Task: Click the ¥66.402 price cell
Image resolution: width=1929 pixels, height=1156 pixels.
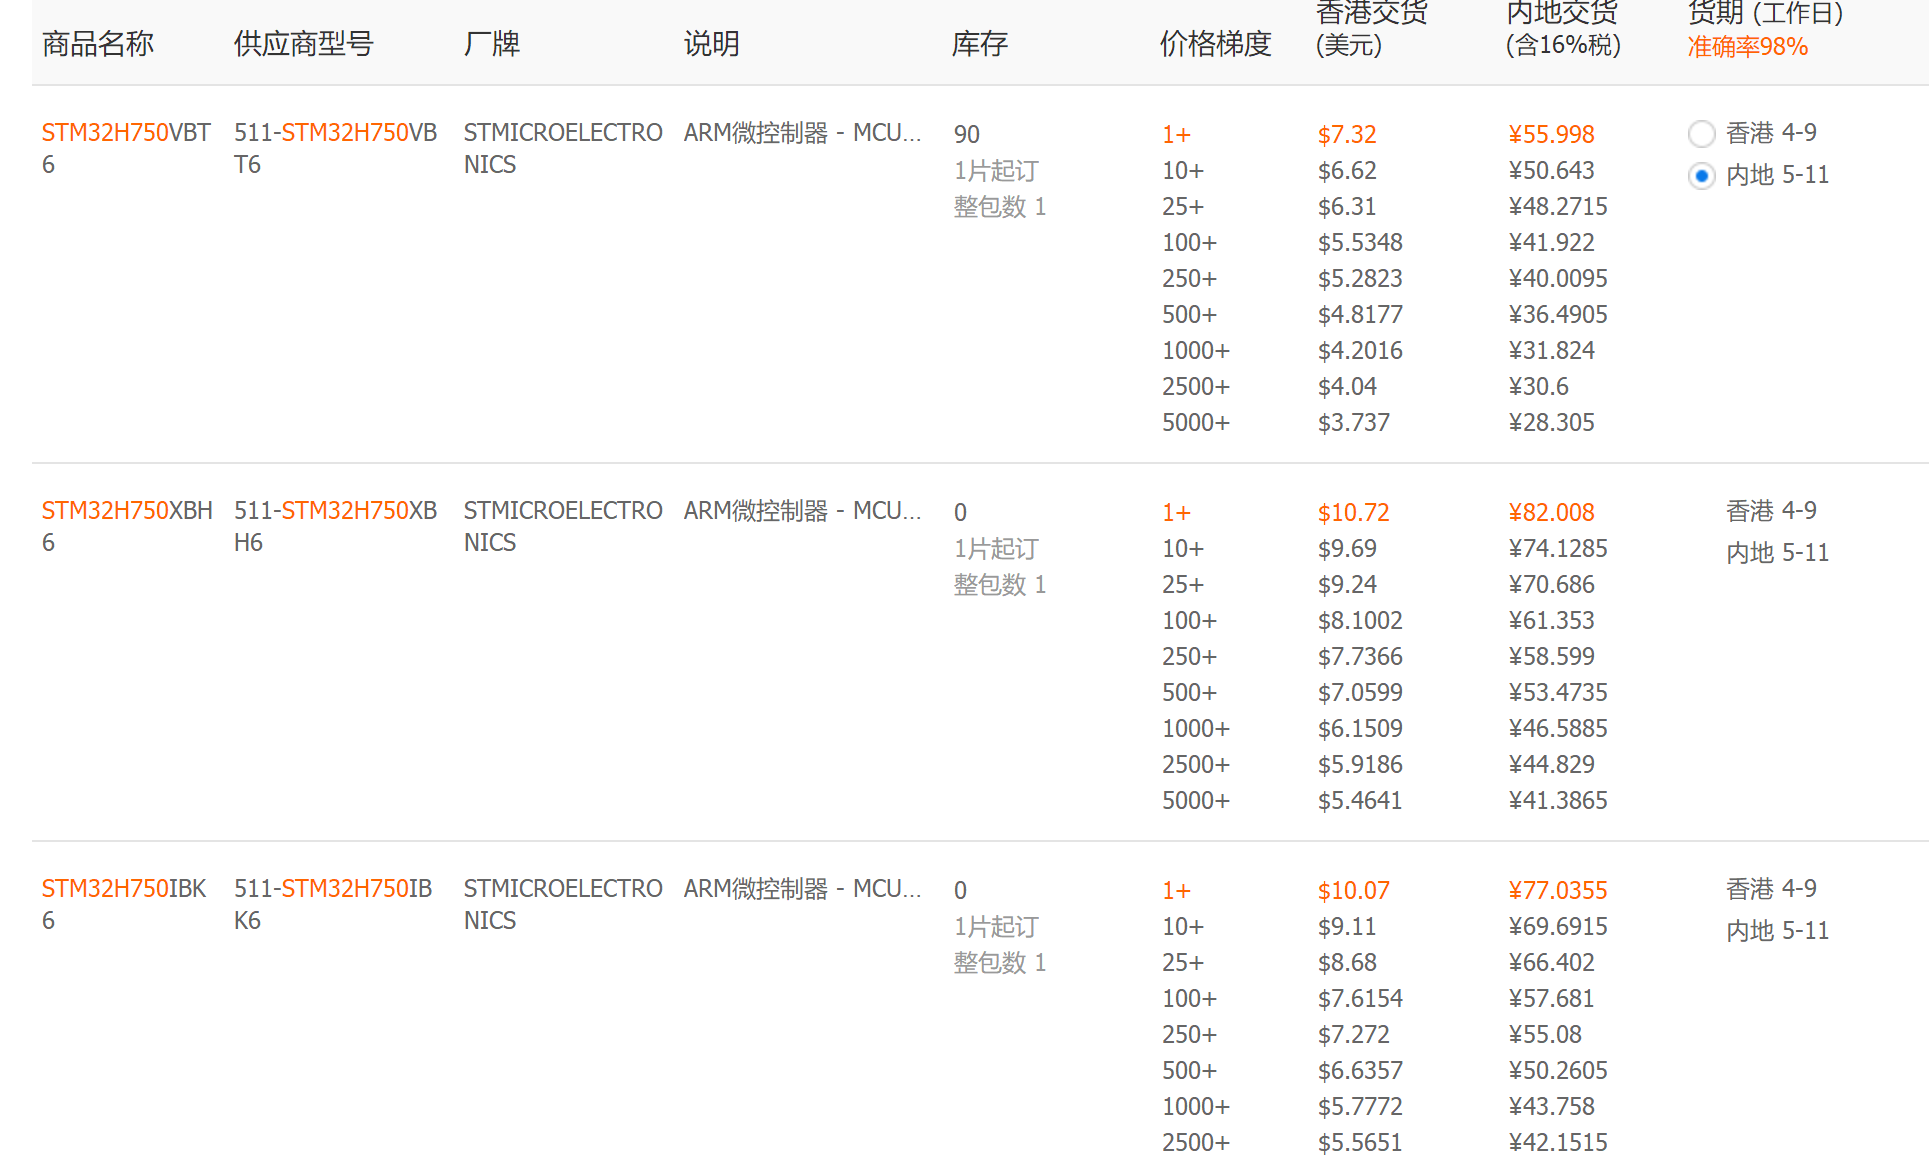Action: coord(1551,962)
